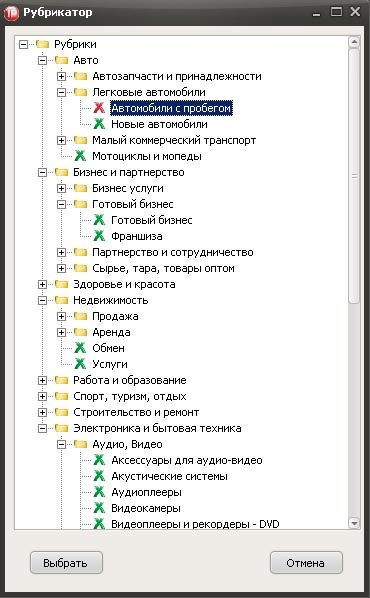Collapse Бизнес и партнерство category
Image resolution: width=370 pixels, height=598 pixels.
pos(43,172)
